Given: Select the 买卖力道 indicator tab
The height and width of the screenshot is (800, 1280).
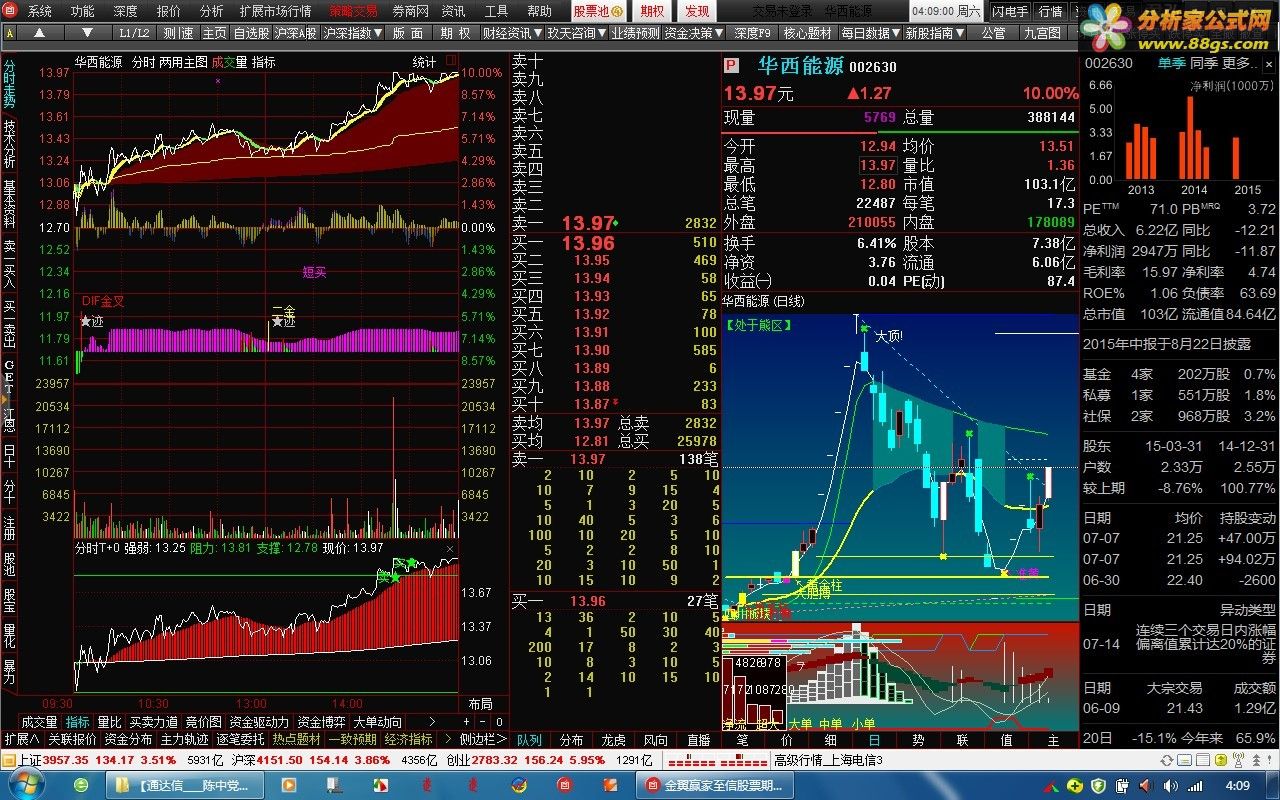Looking at the screenshot, I should click(153, 722).
